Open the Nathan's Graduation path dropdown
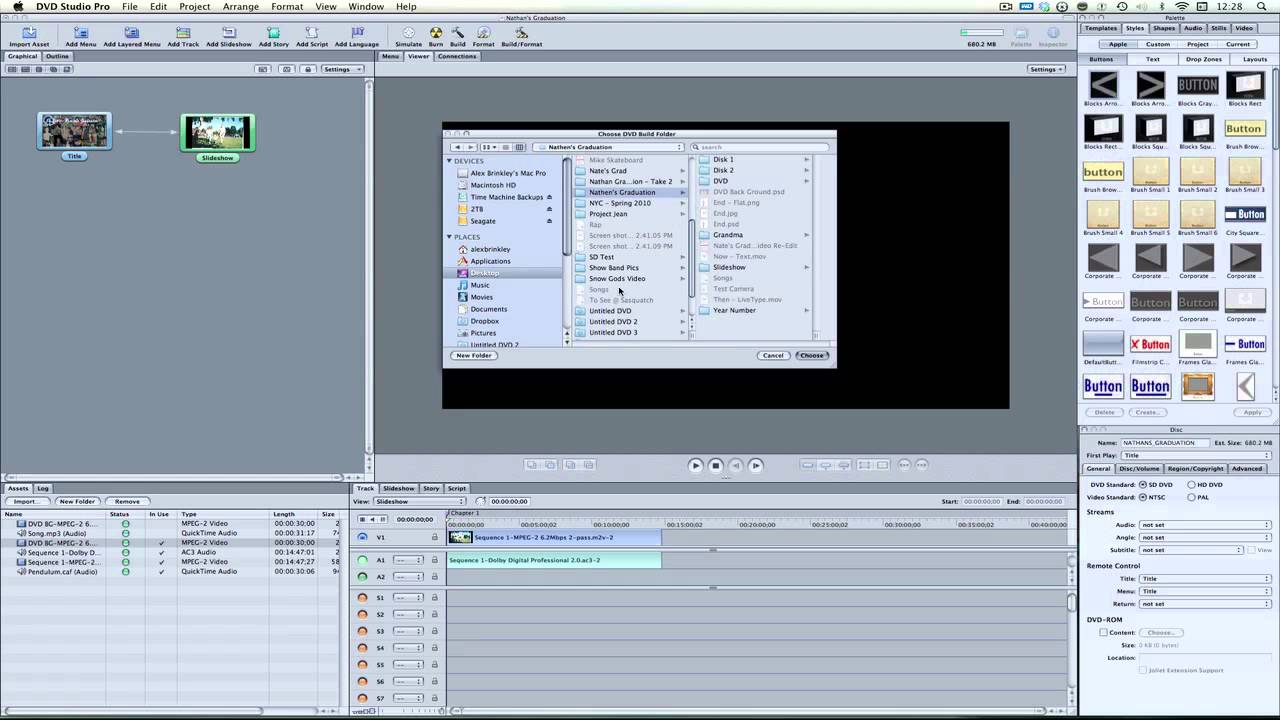Viewport: 1280px width, 720px height. [609, 147]
